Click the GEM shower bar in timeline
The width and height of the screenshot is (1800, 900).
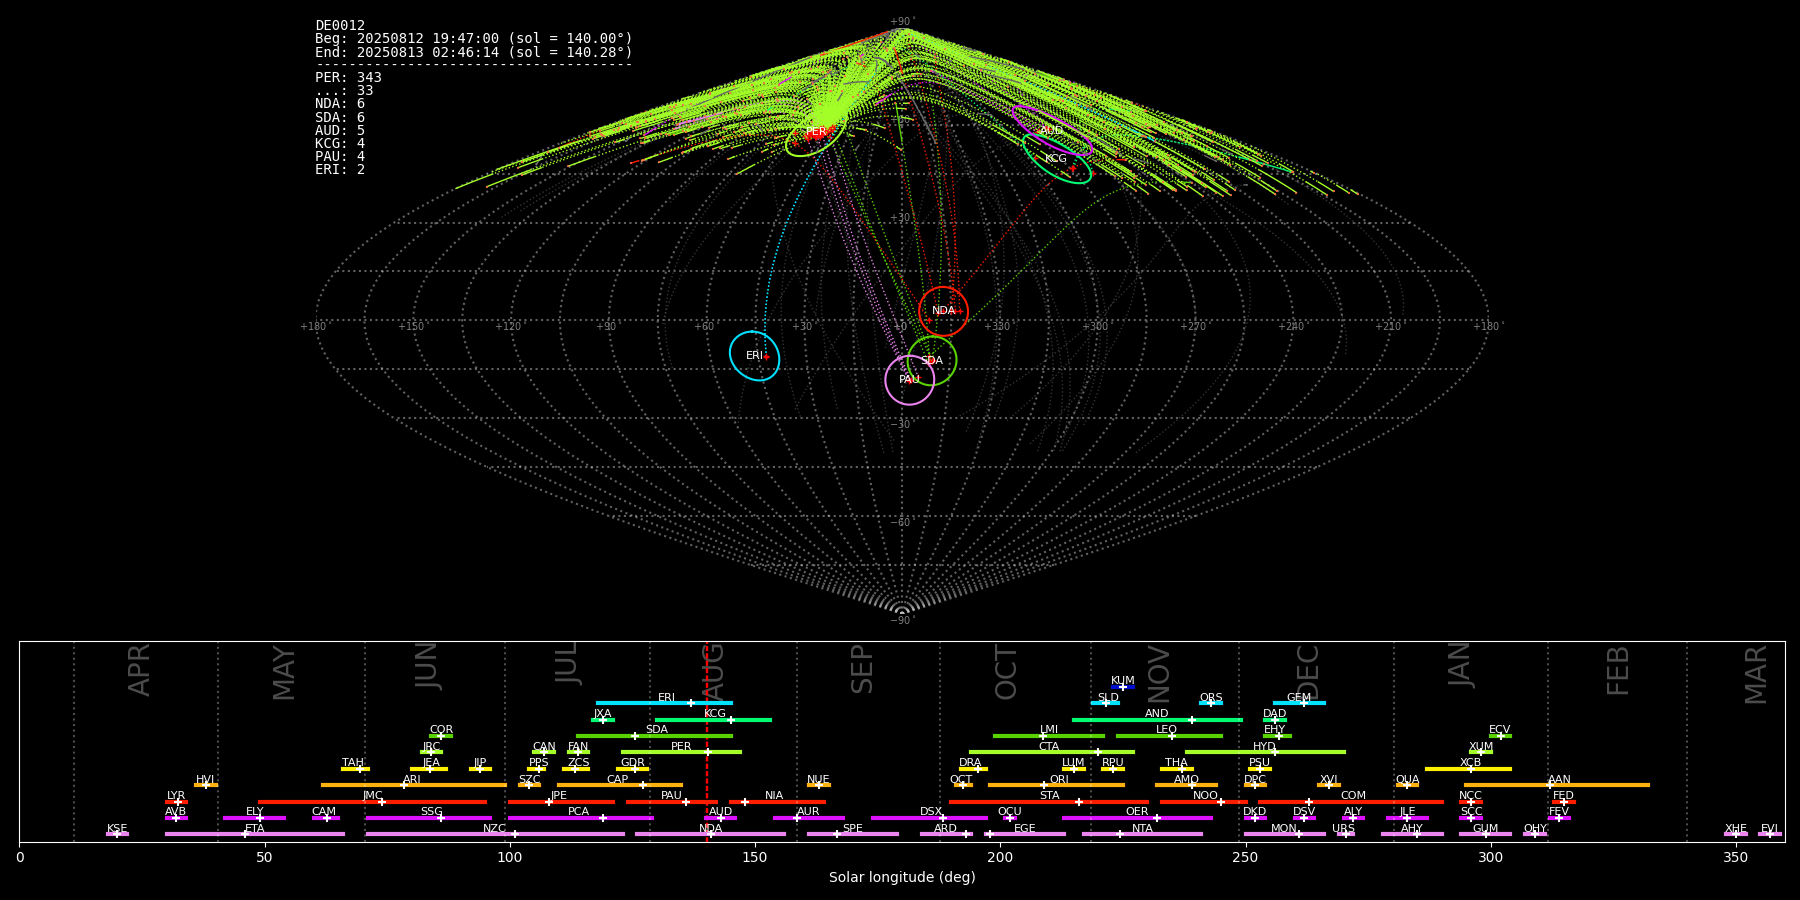tap(1299, 703)
